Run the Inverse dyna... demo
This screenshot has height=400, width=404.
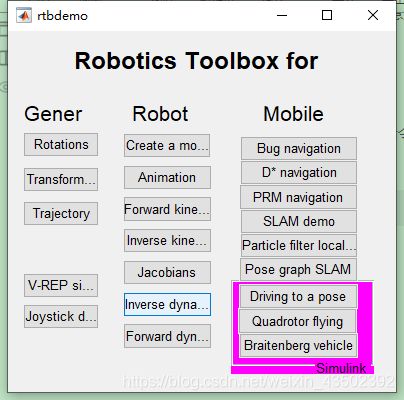(x=167, y=304)
